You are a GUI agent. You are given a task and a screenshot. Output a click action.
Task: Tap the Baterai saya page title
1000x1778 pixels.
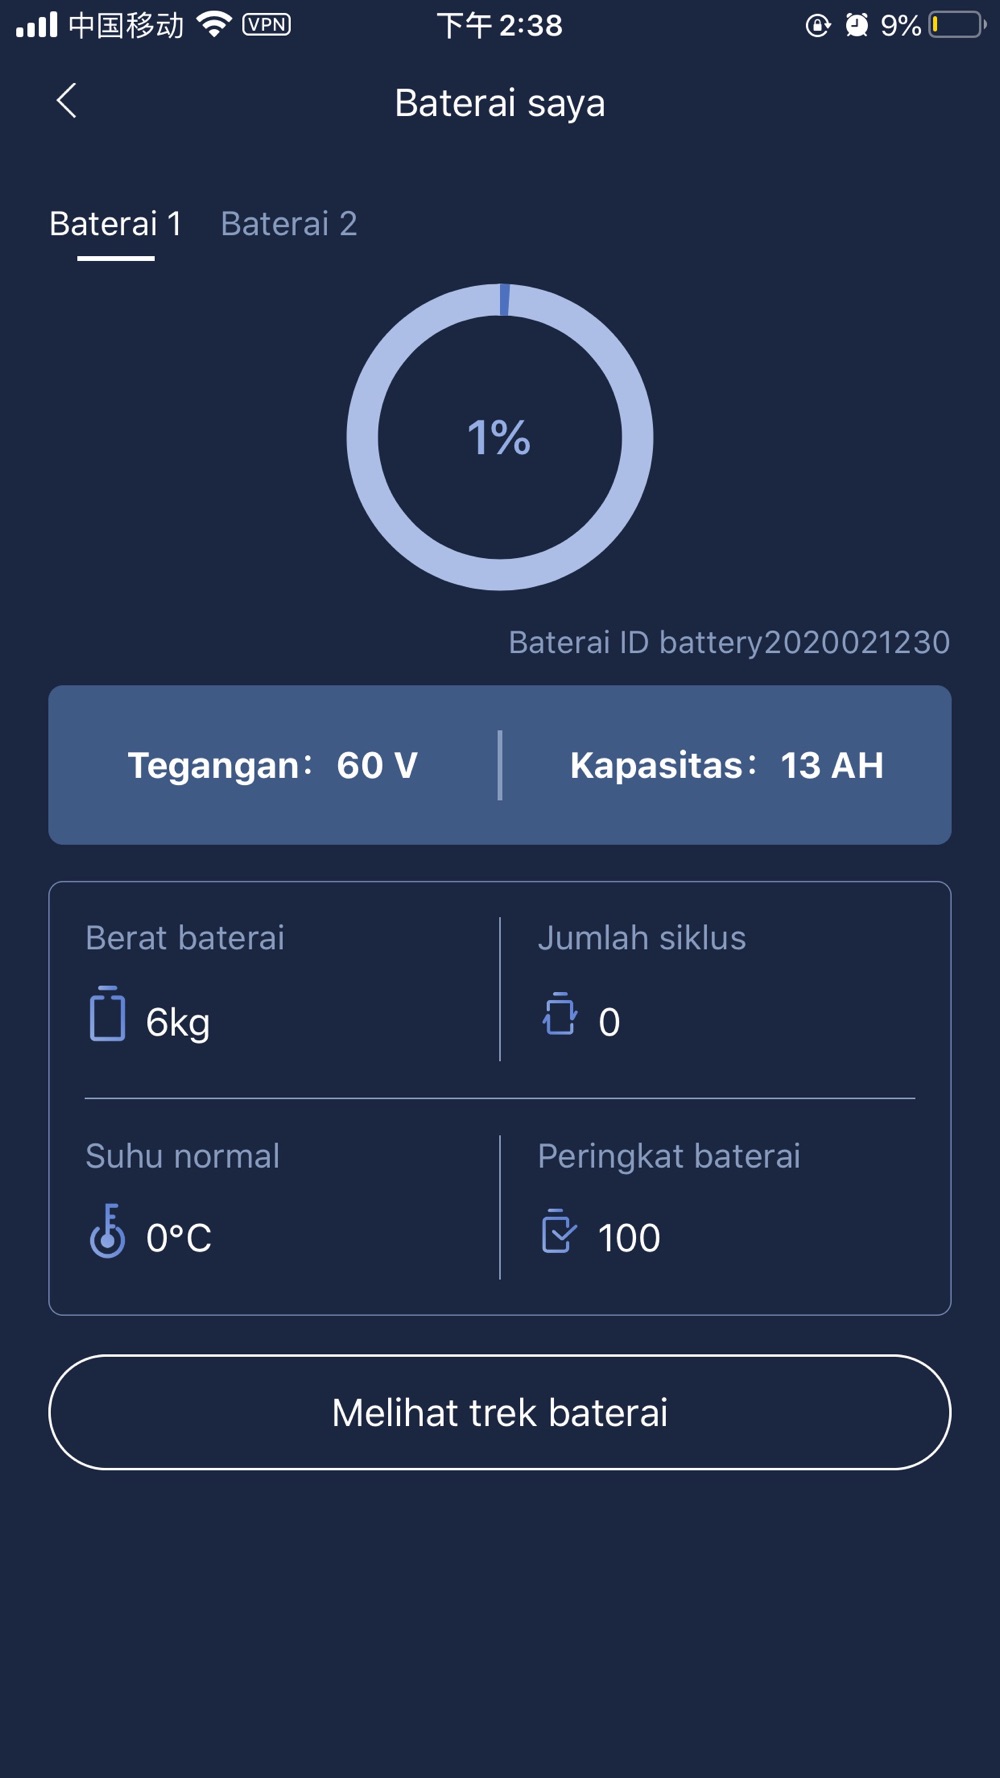pyautogui.click(x=500, y=103)
